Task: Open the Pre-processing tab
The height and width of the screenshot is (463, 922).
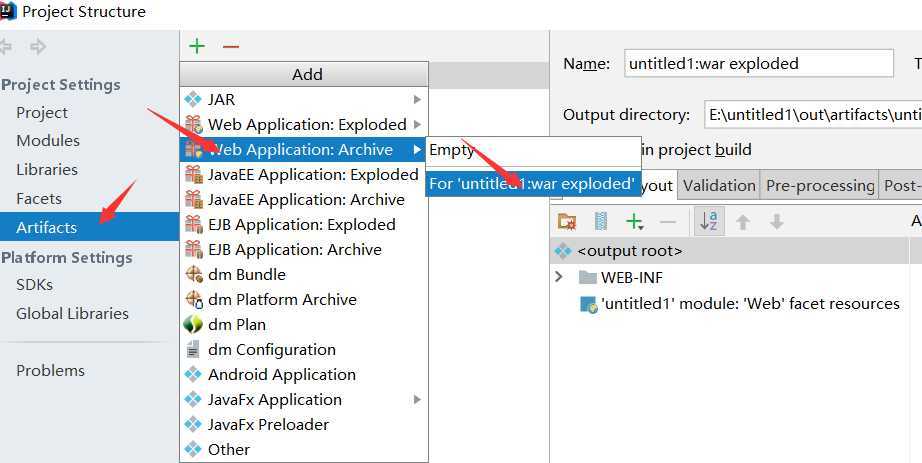Action: 820,185
